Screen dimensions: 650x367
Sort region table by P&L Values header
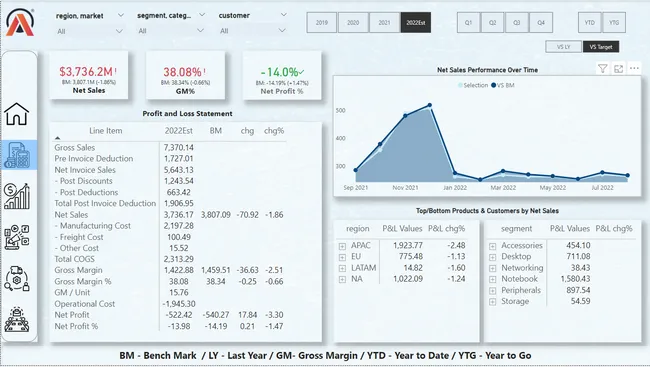[402, 228]
